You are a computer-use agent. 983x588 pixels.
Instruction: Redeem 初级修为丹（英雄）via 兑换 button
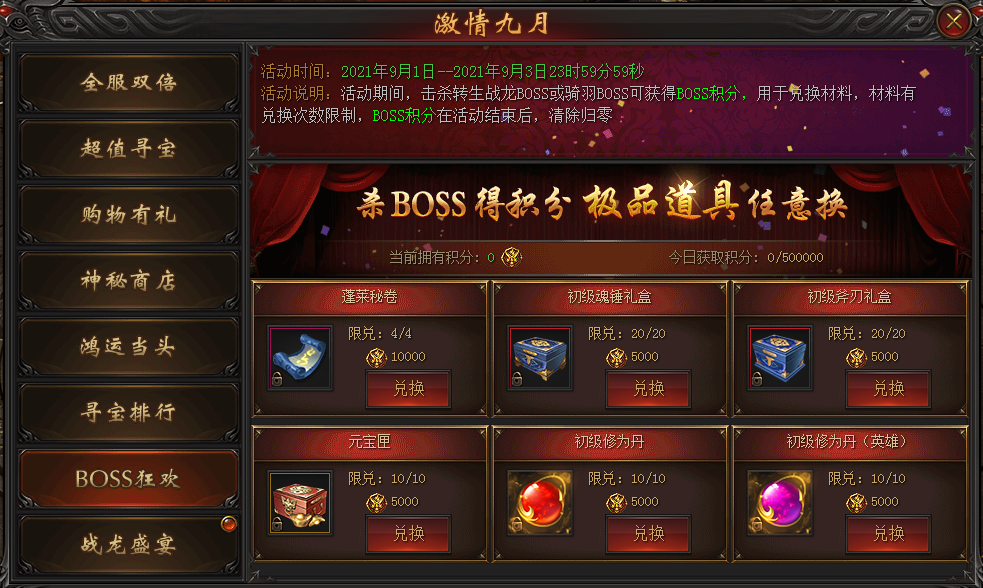pos(888,533)
